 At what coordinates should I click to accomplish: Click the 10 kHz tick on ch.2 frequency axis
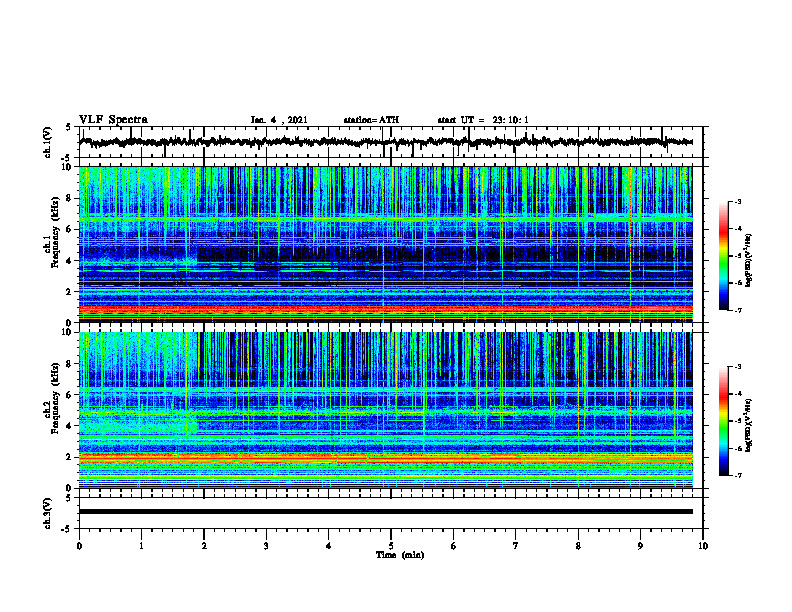tap(67, 332)
